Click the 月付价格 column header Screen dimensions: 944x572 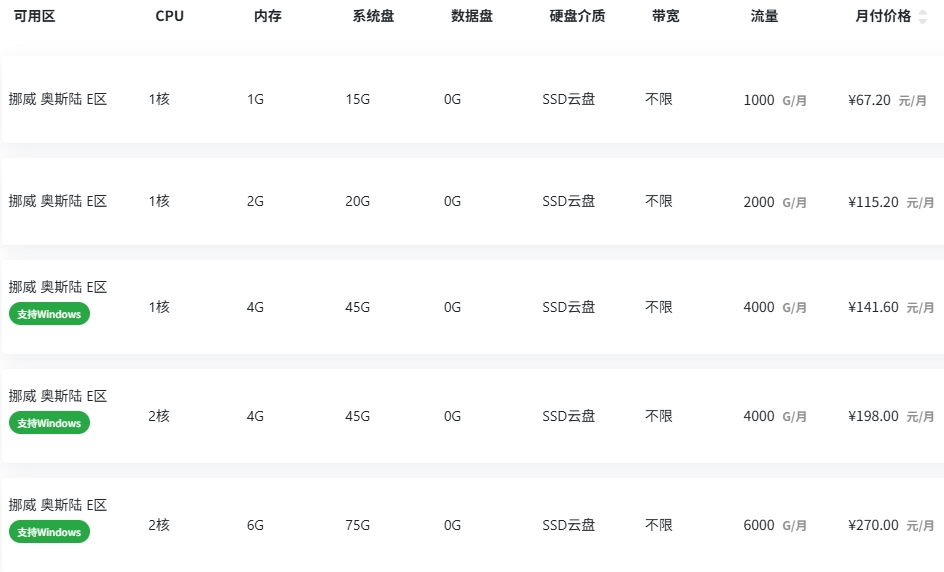click(x=883, y=16)
